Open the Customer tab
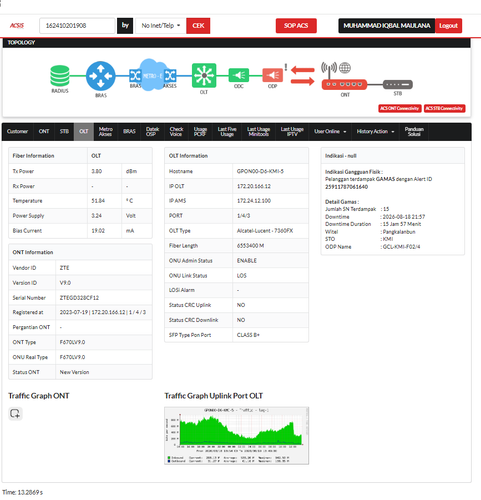The image size is (481, 500). pos(17,132)
